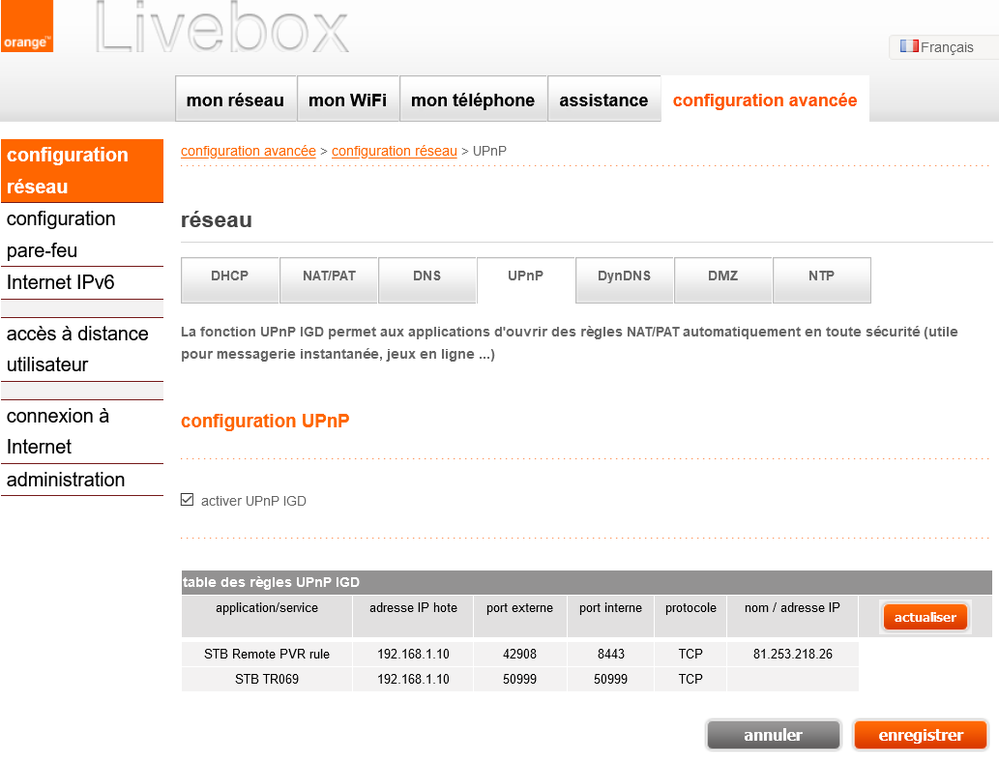Switch to mon WiFi tab

click(x=348, y=99)
